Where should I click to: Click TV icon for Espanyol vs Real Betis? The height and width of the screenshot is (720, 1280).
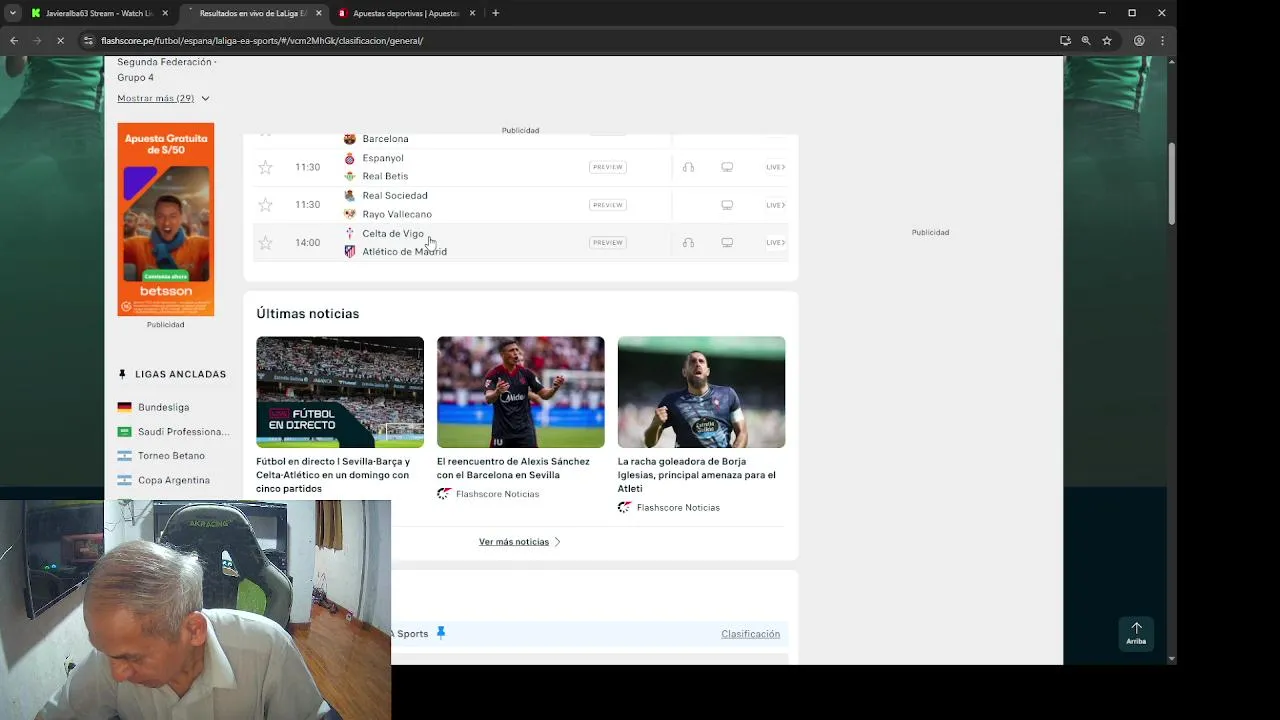coord(727,167)
